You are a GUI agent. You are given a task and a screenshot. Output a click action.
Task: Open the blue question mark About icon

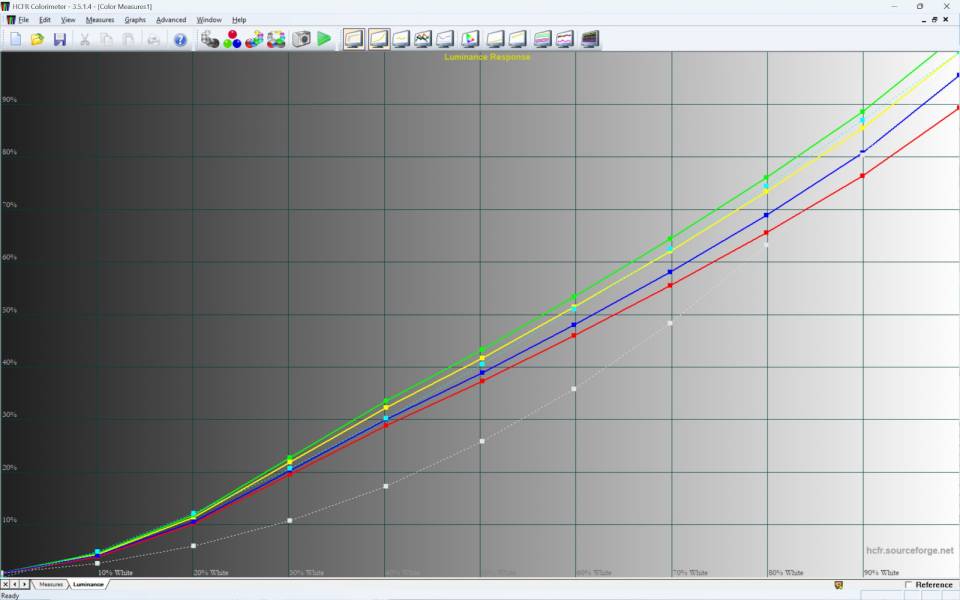pyautogui.click(x=180, y=39)
